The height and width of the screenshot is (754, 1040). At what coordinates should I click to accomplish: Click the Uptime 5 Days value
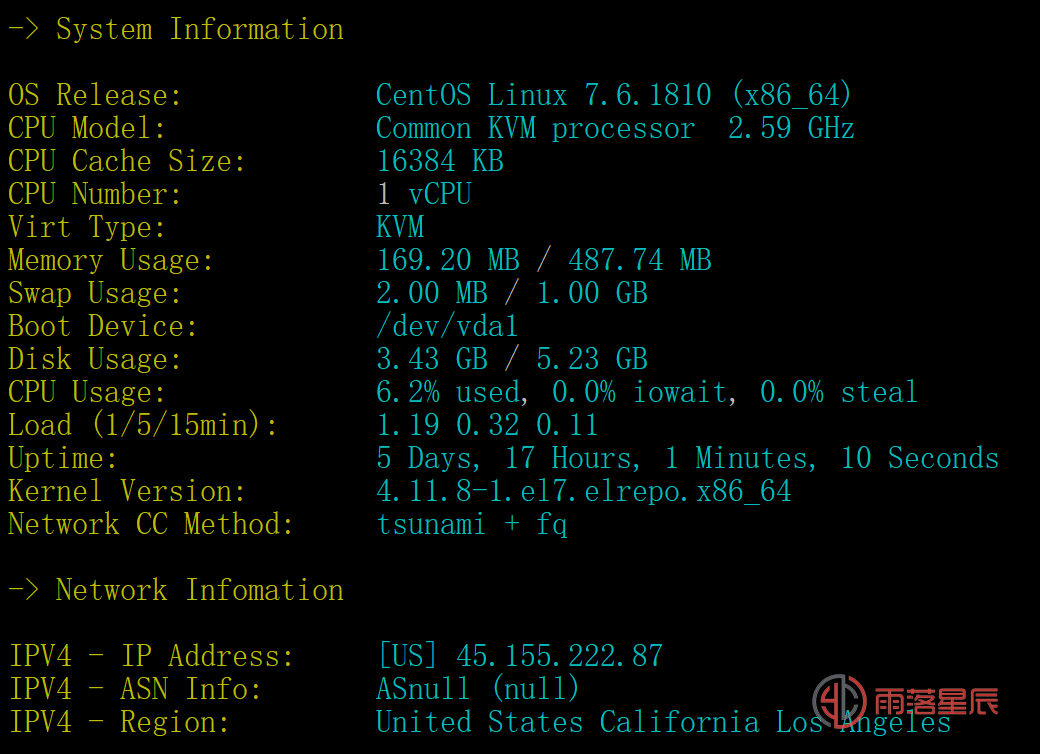[428, 458]
